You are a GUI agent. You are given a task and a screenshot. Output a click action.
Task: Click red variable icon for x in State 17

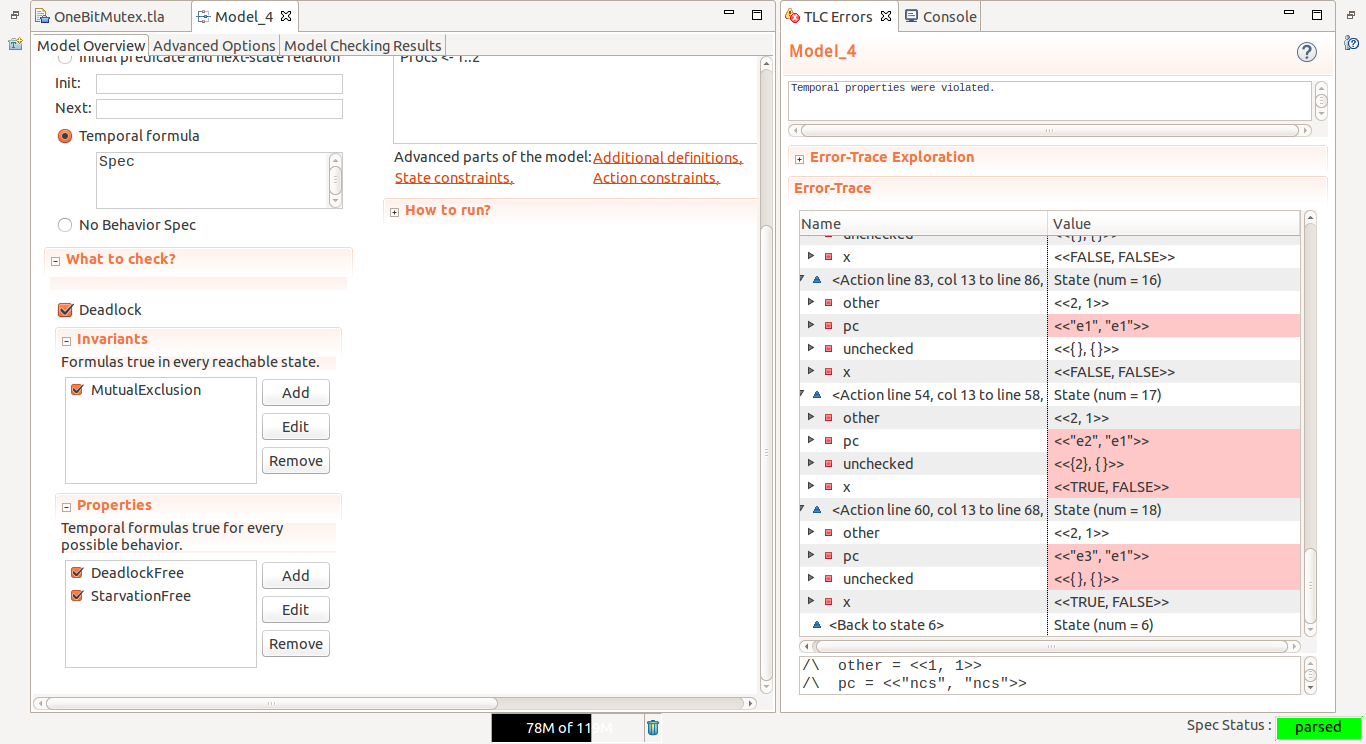829,487
